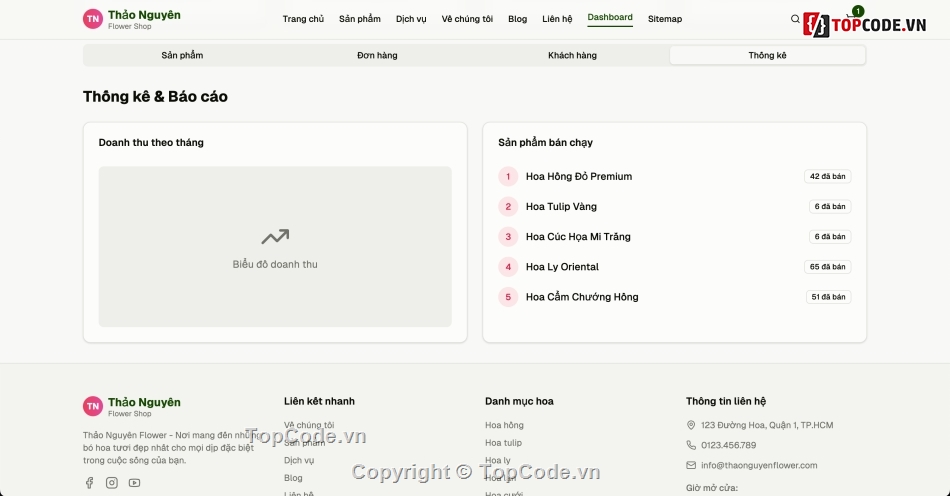The width and height of the screenshot is (950, 496).
Task: Click Danh mục hoa footer heading
Action: pos(519,401)
